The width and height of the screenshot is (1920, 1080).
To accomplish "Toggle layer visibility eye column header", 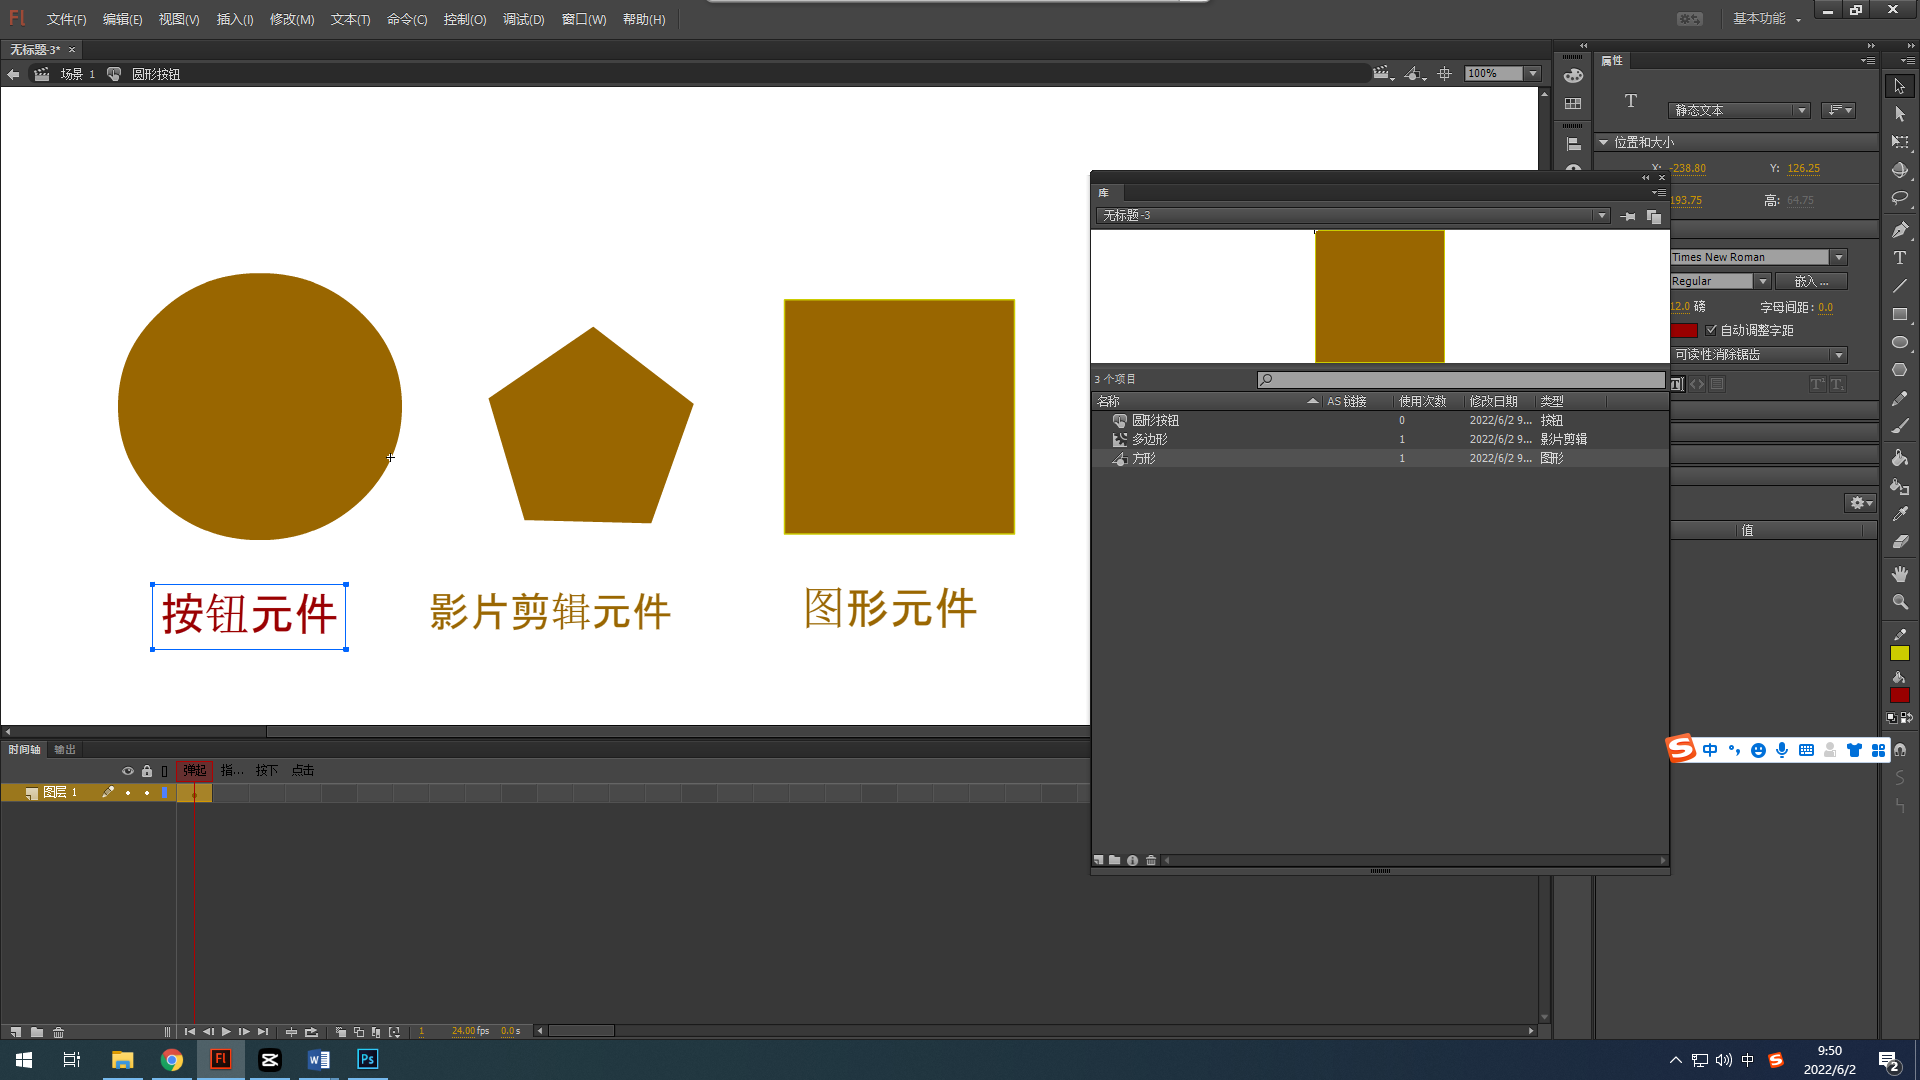I will (127, 771).
